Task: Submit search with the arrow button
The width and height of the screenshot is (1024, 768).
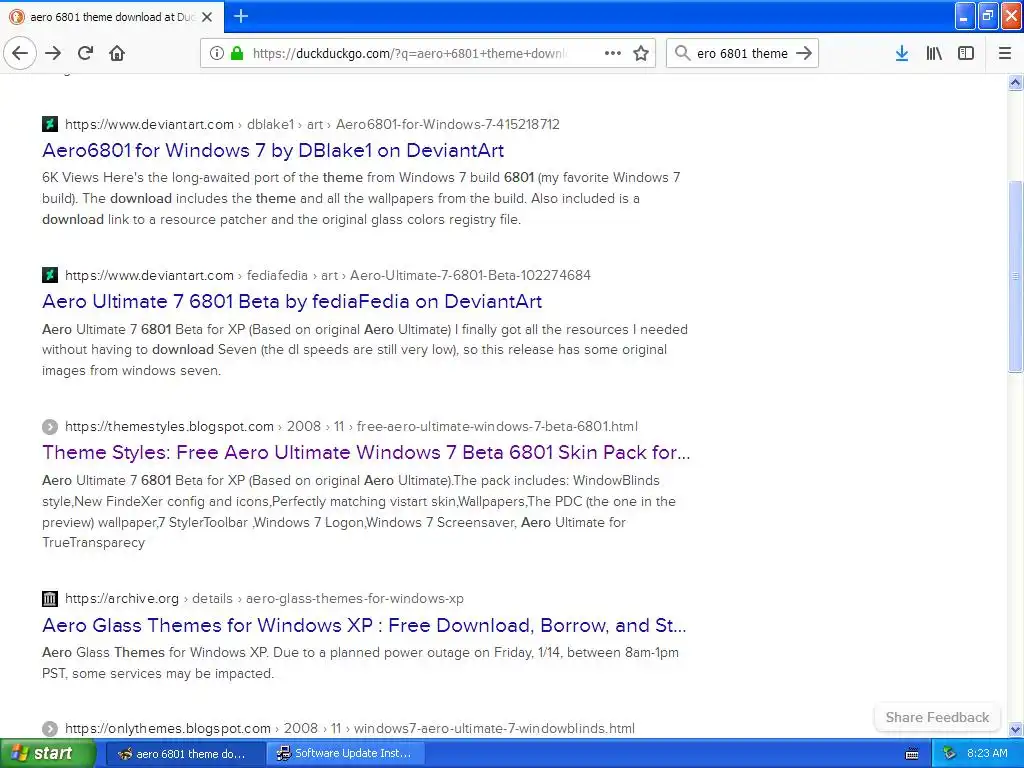Action: [805, 54]
